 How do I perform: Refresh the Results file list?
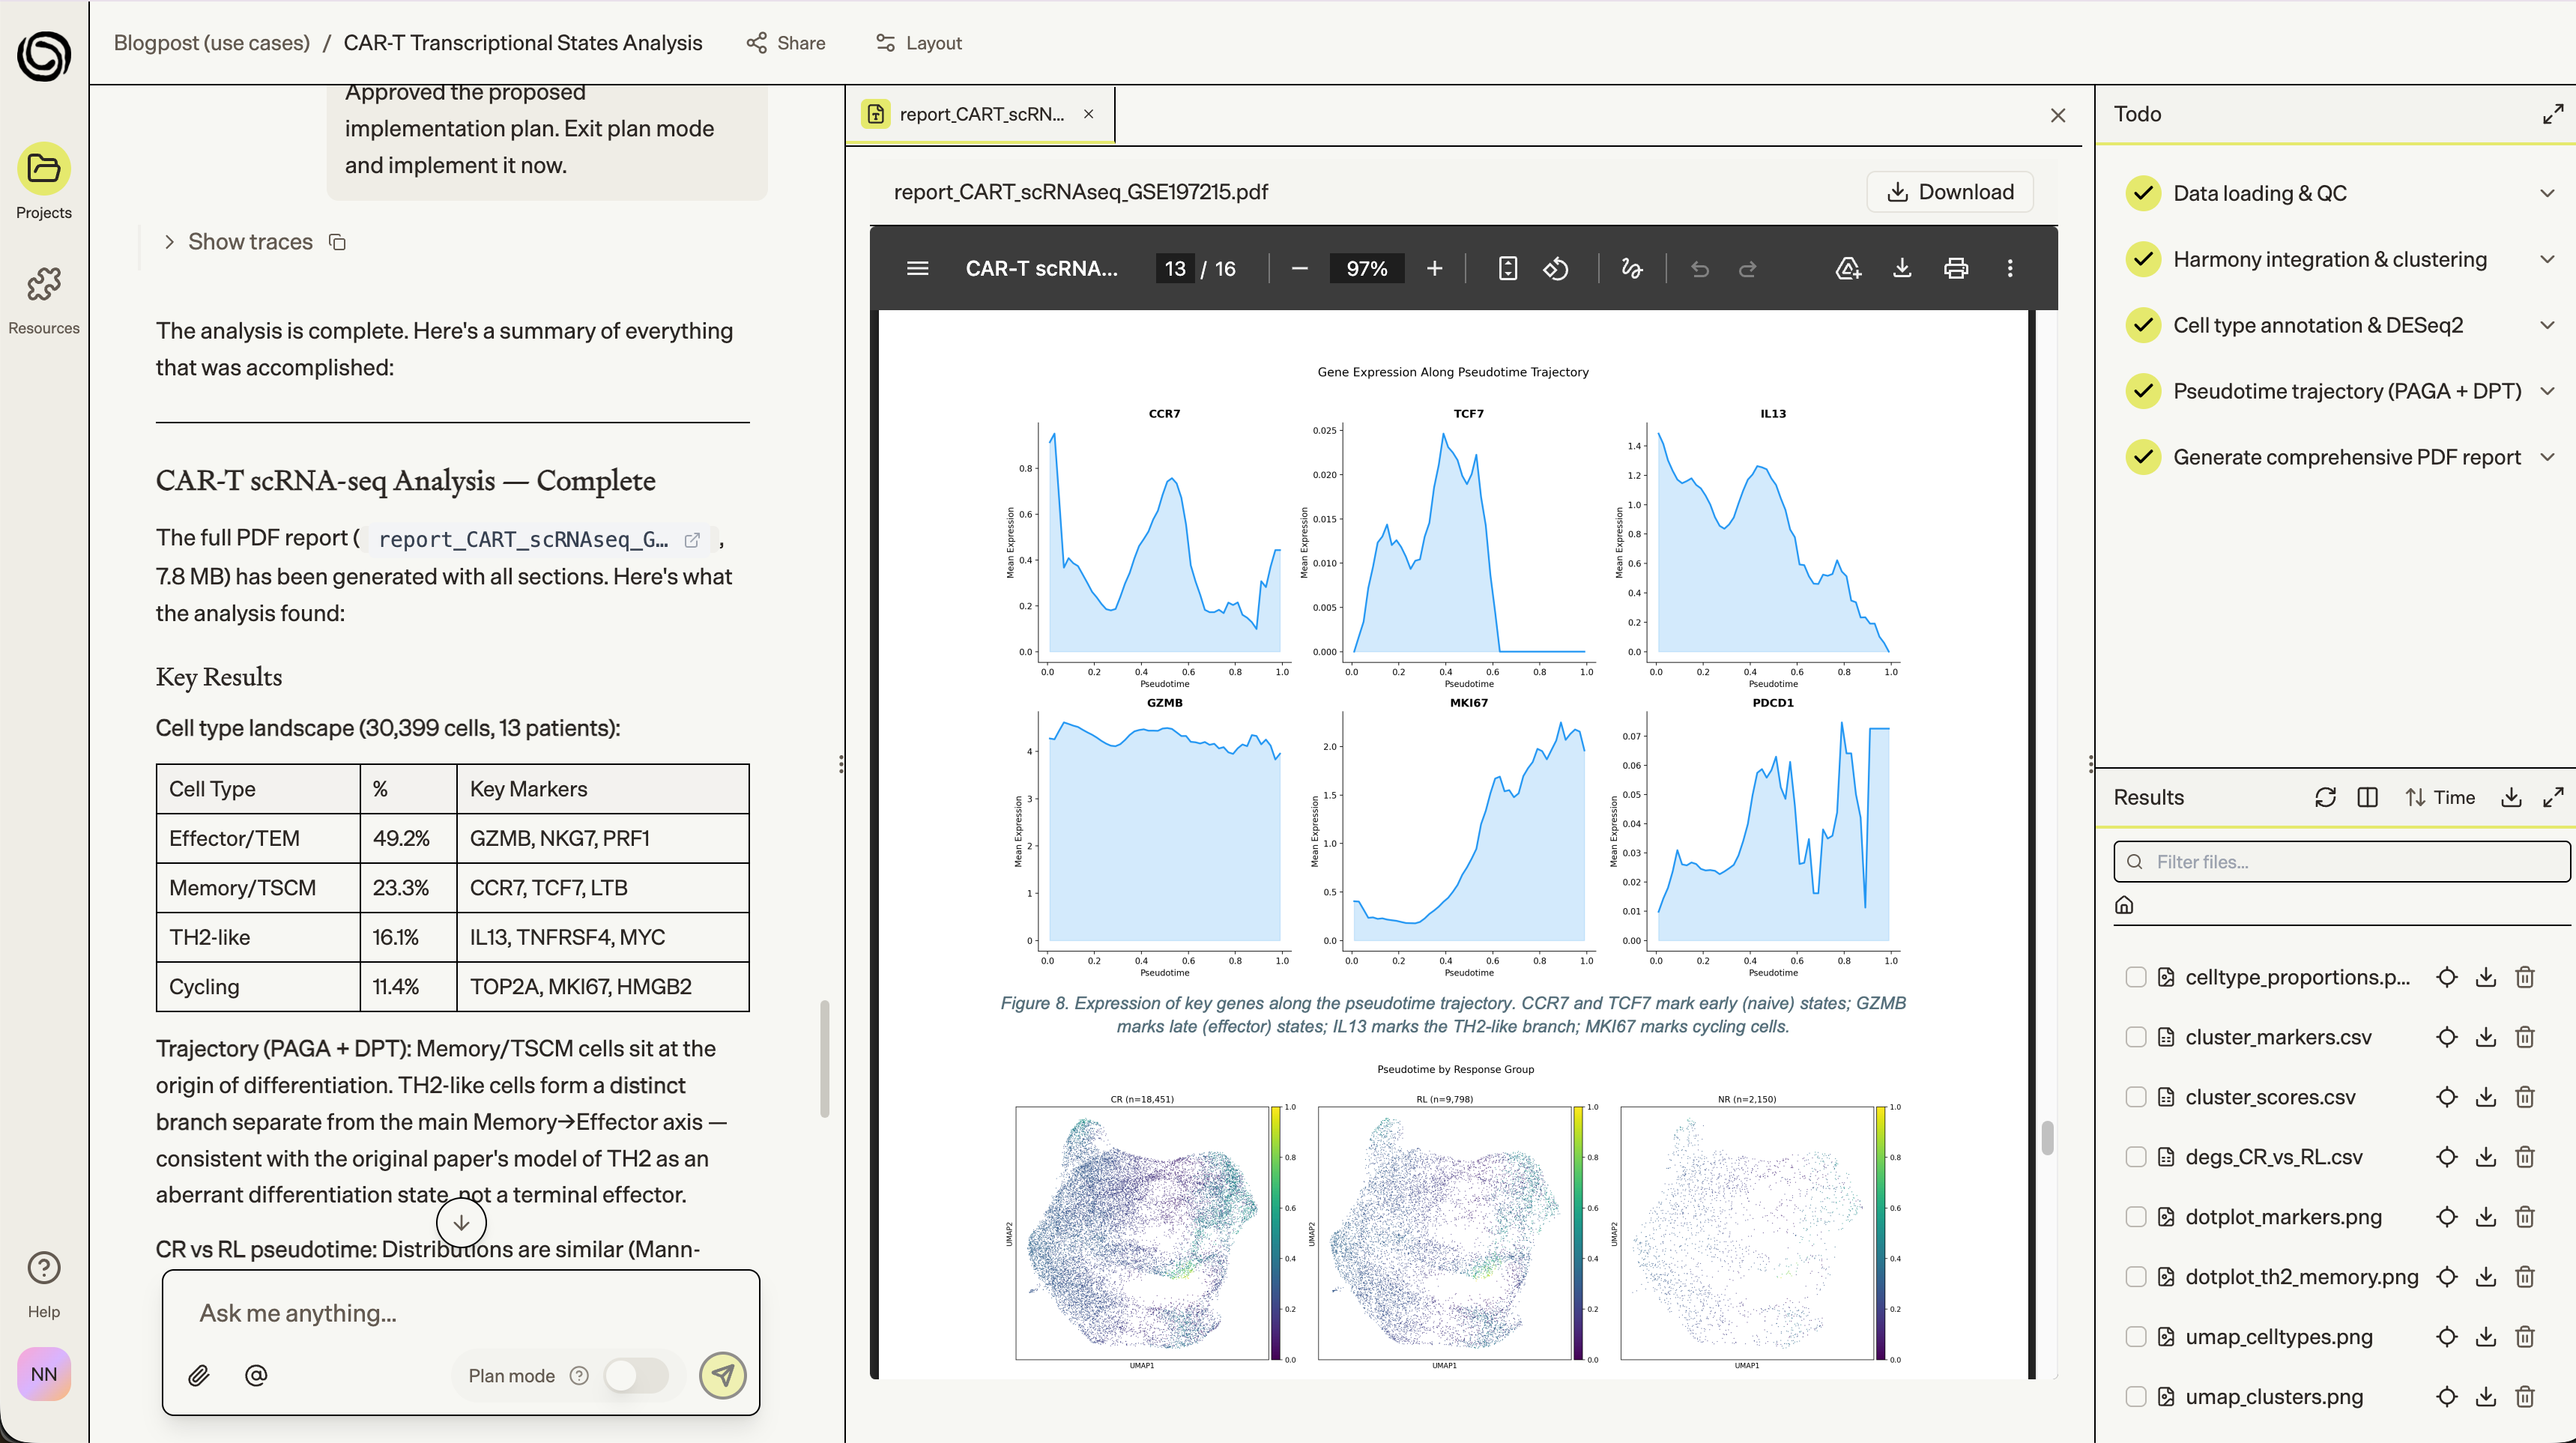coord(2325,797)
